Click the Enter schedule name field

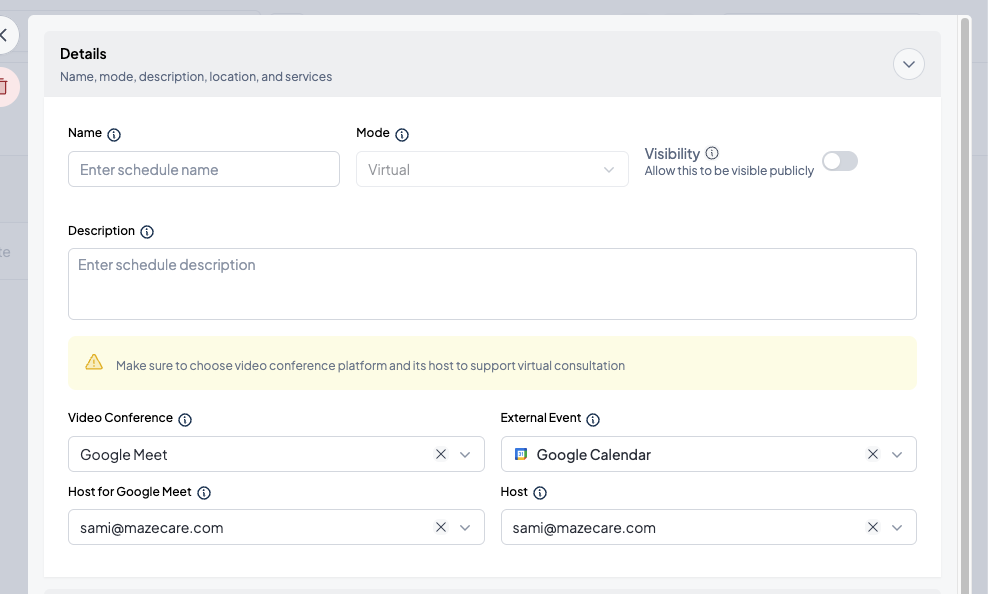(x=204, y=169)
